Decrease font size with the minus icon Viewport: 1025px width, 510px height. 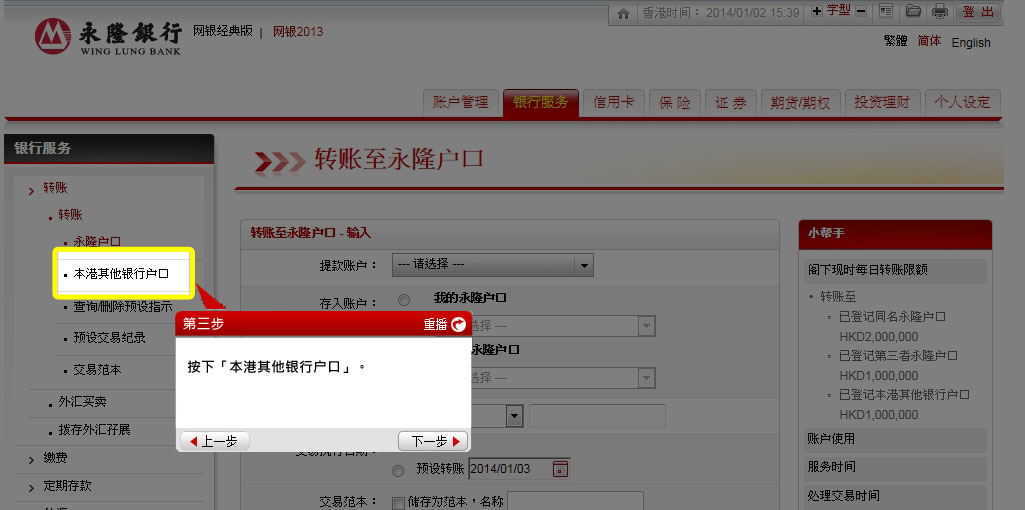coord(861,11)
